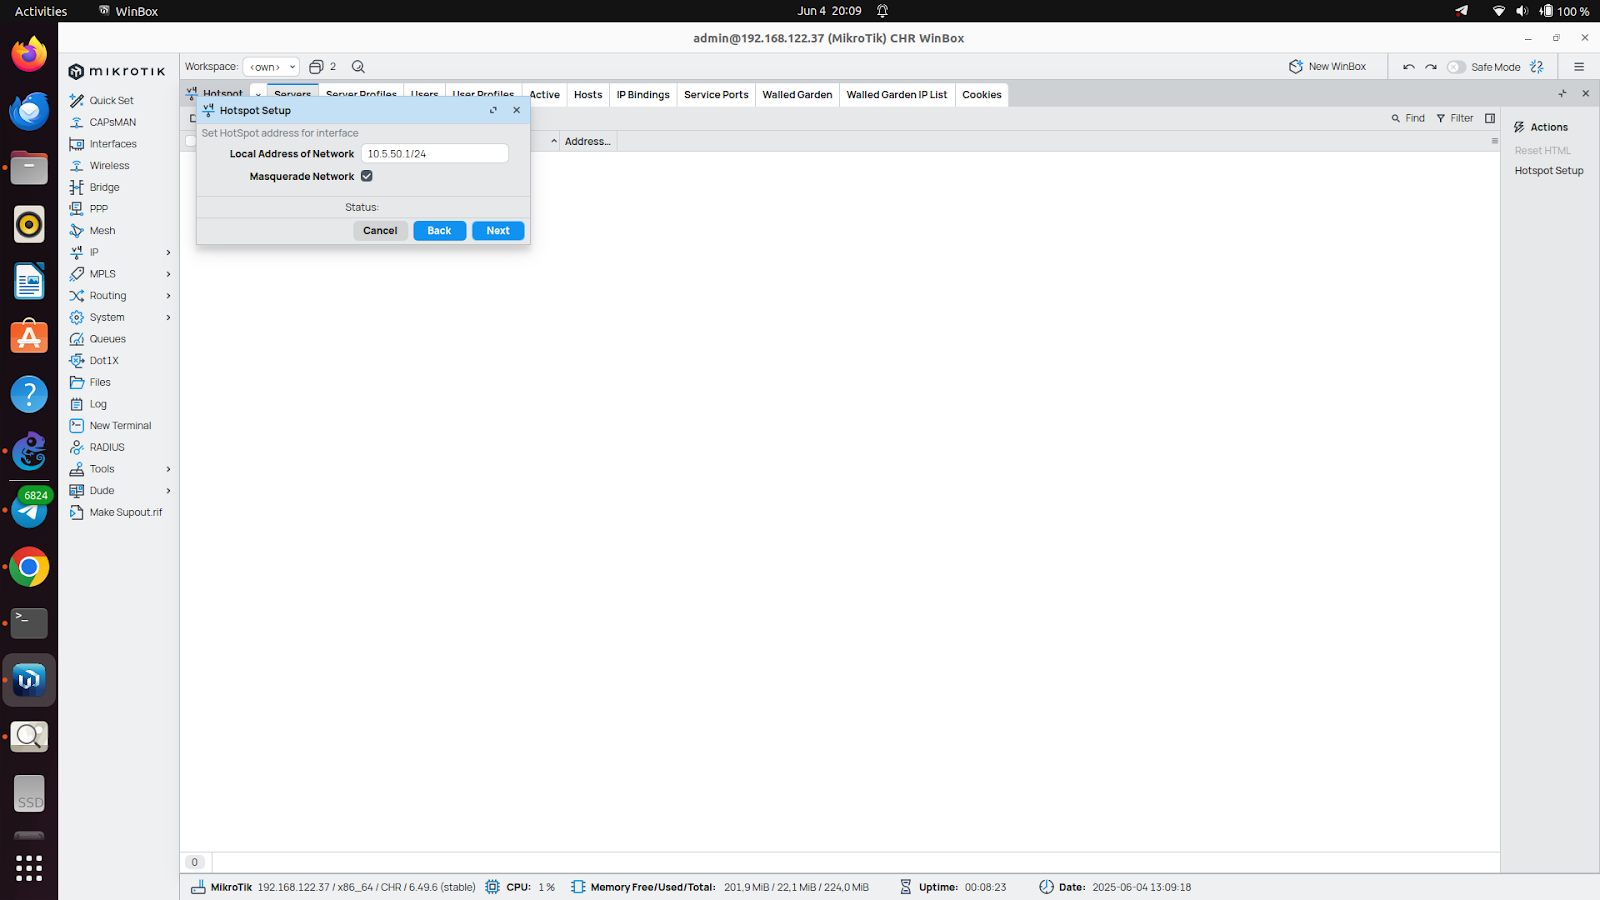The width and height of the screenshot is (1600, 900).
Task: Open Telegram from the dock
Action: tap(29, 510)
